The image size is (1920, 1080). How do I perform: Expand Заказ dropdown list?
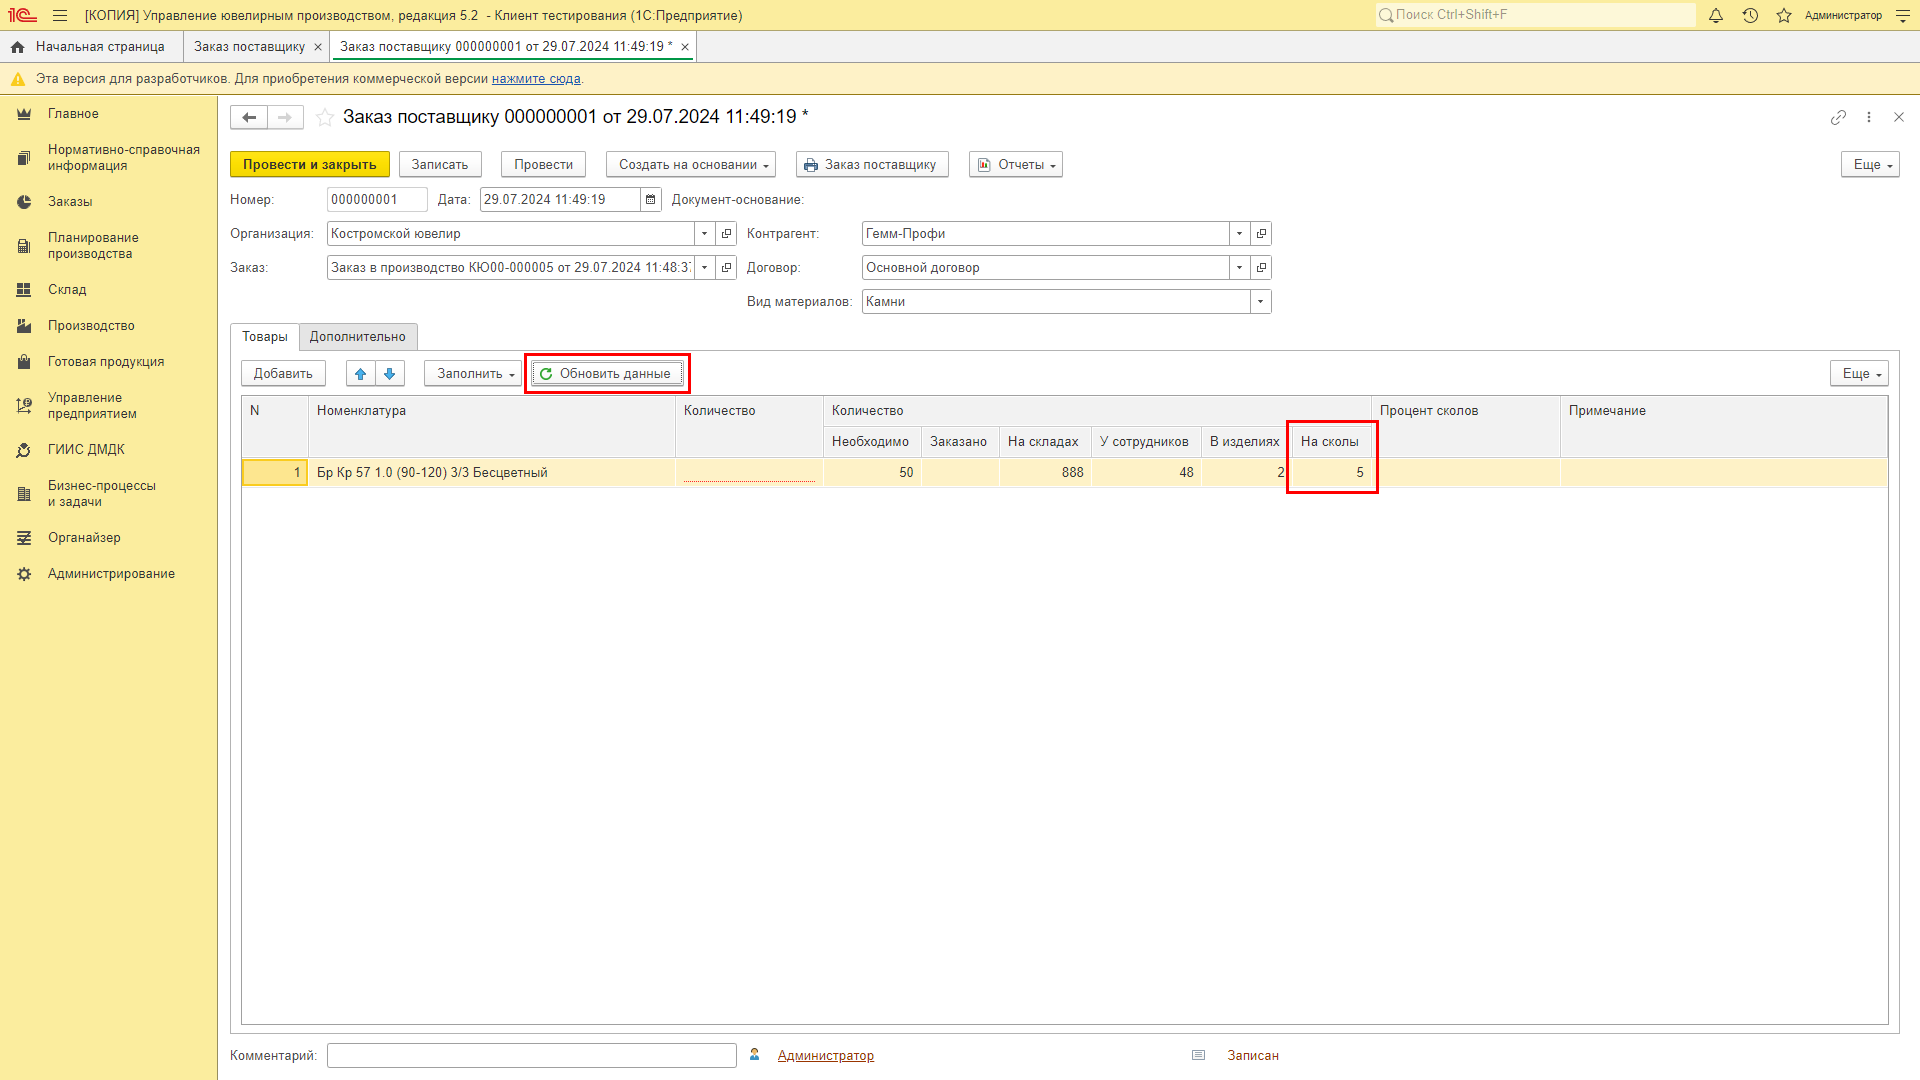pos(704,268)
